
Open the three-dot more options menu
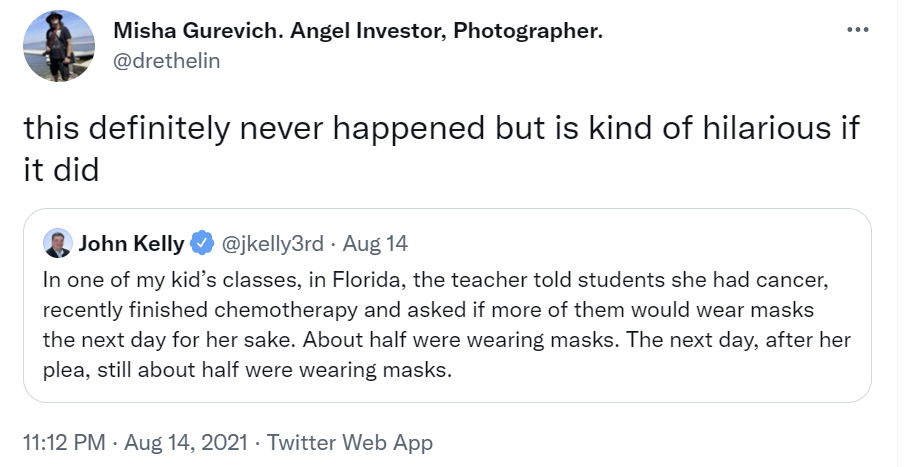(857, 31)
